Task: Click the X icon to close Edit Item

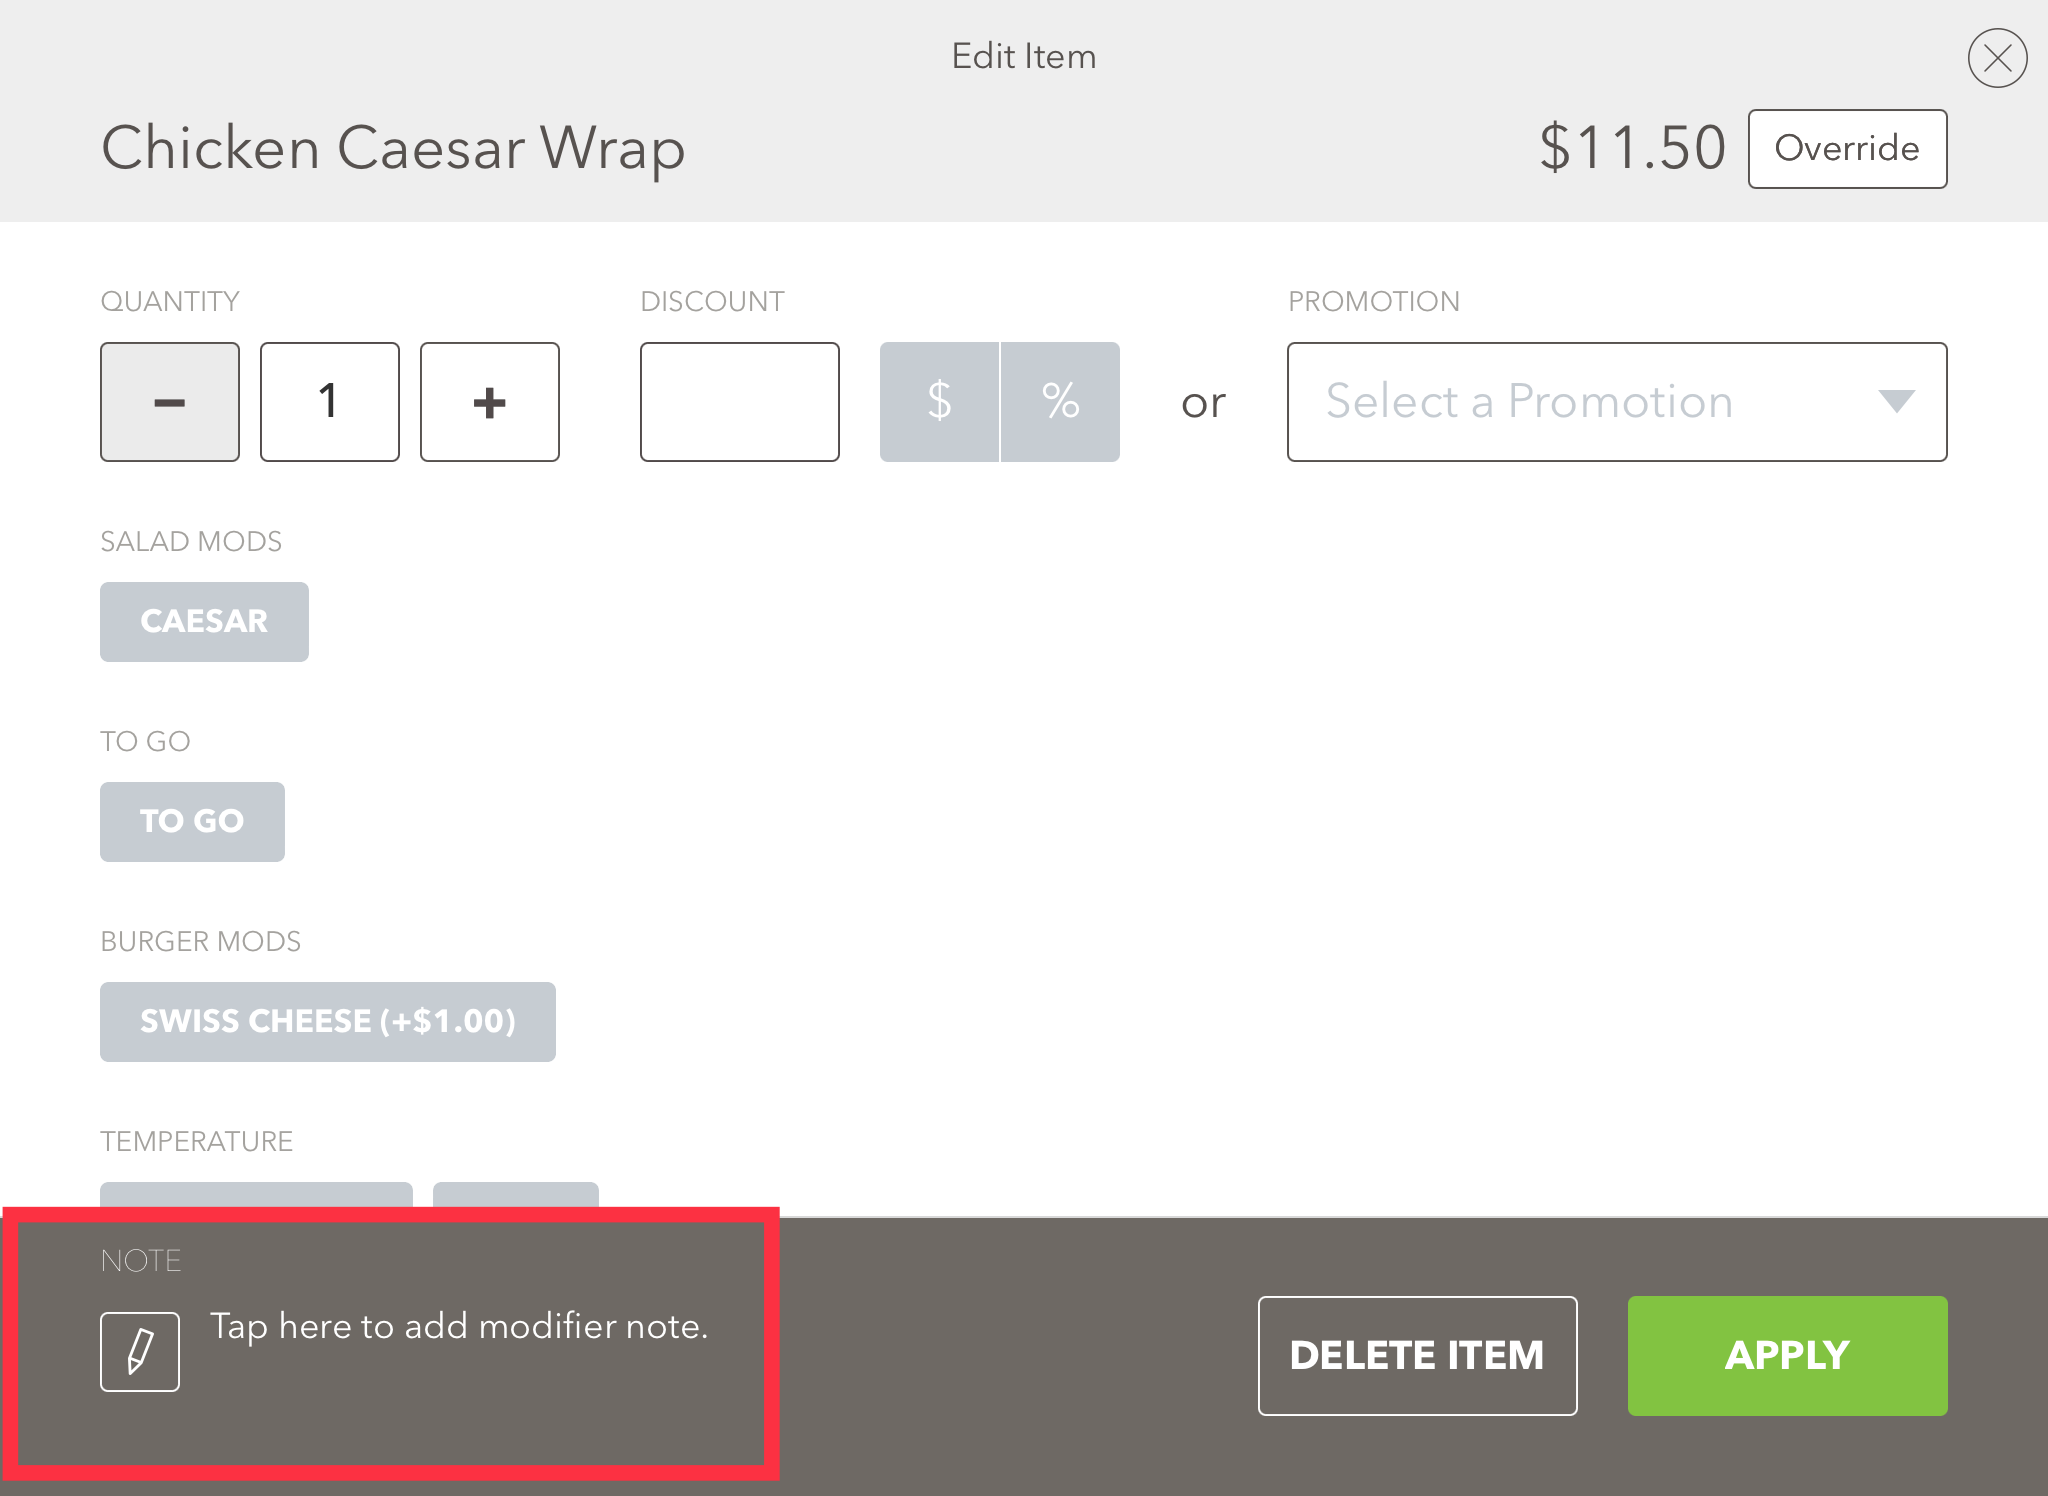Action: 1998,57
